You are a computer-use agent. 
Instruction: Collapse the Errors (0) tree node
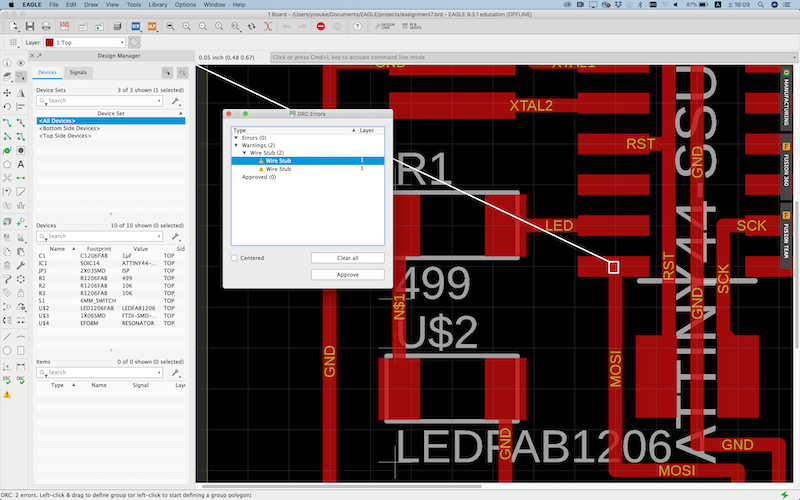(236, 138)
